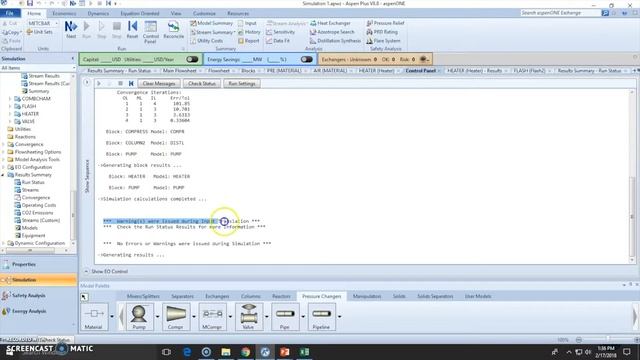
Task: Click the Reconcile icon
Action: click(173, 29)
